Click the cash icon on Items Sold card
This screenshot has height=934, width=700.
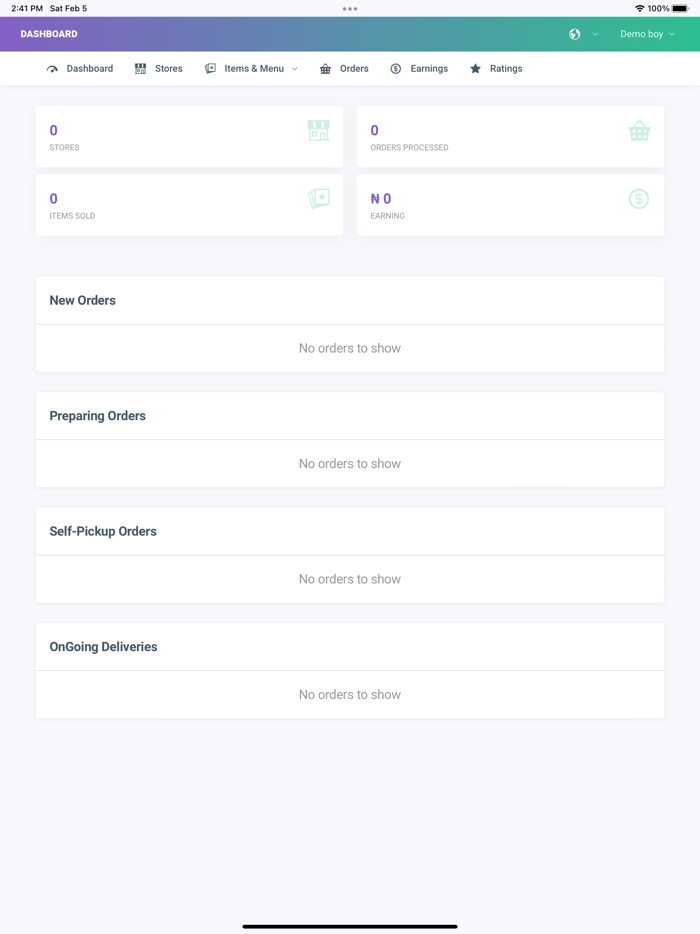click(x=318, y=198)
